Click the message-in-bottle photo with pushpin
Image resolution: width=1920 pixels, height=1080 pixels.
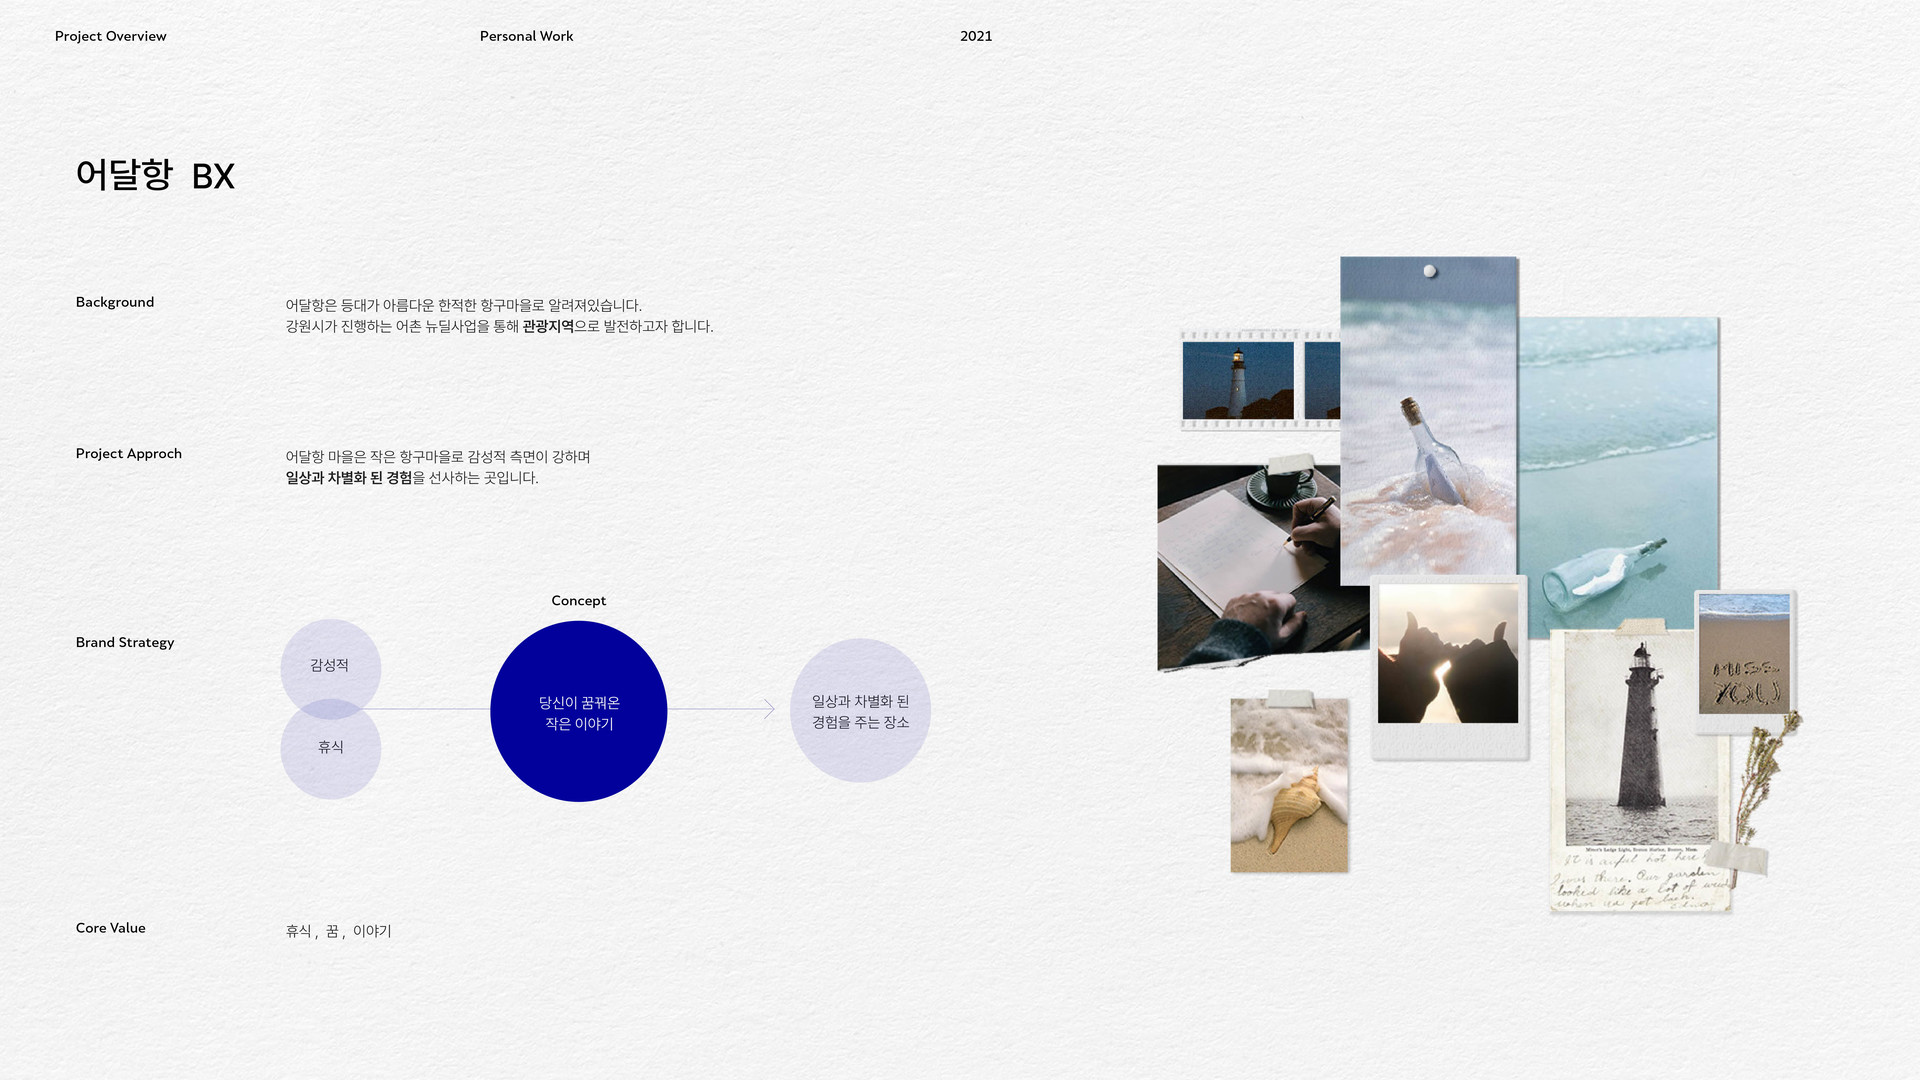(1428, 420)
